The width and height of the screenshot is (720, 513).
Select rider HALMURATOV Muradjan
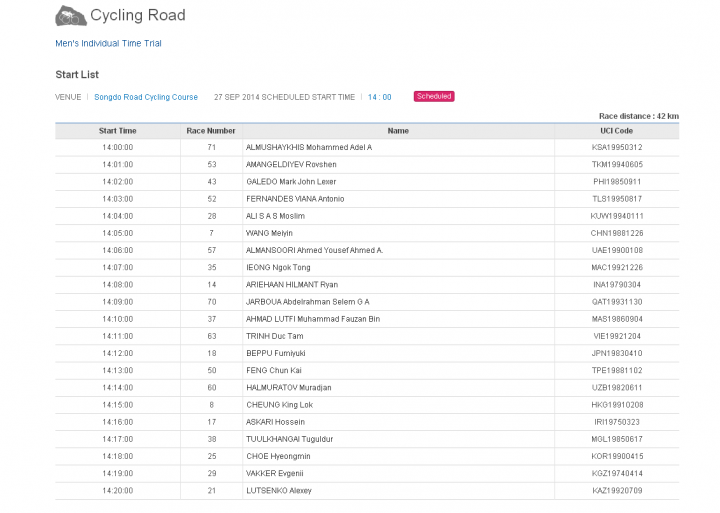coord(289,388)
